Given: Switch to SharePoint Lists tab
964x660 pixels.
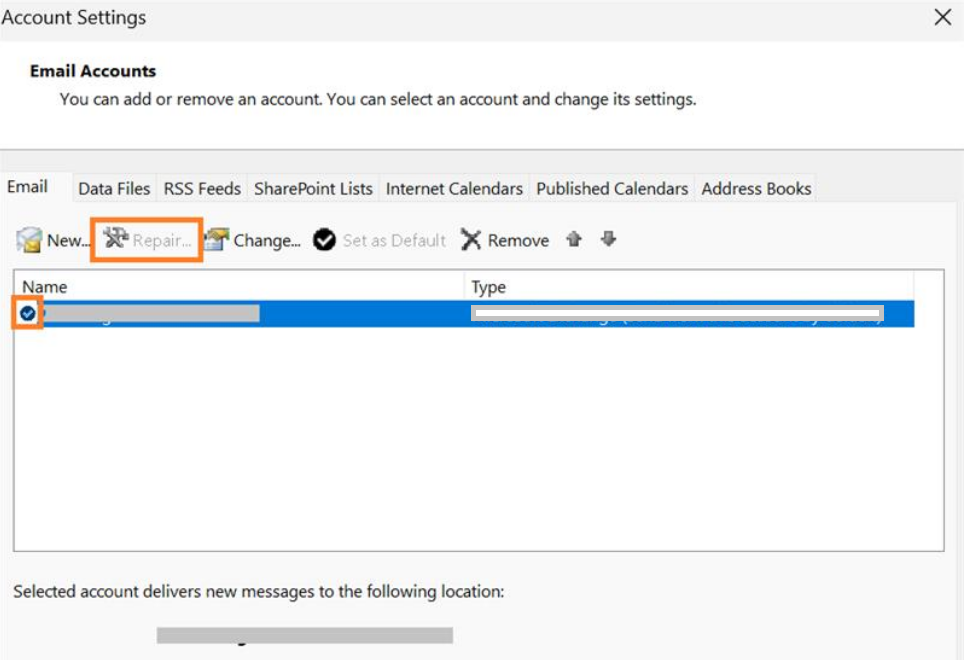Looking at the screenshot, I should tap(313, 189).
